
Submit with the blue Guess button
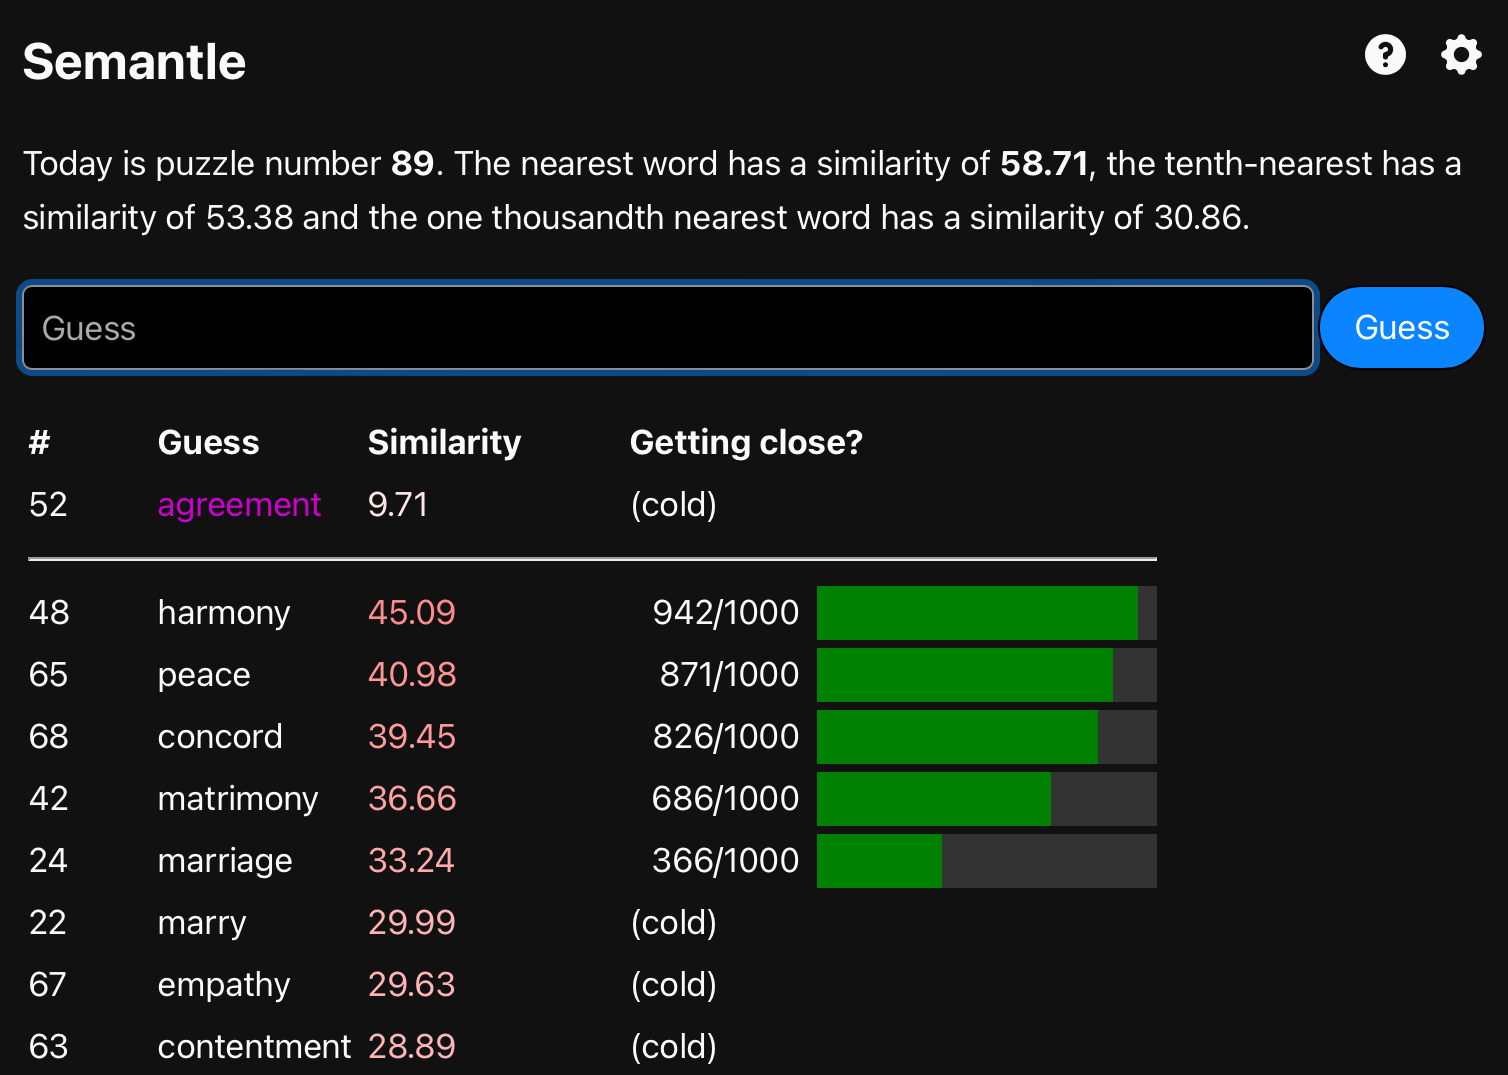pyautogui.click(x=1402, y=328)
